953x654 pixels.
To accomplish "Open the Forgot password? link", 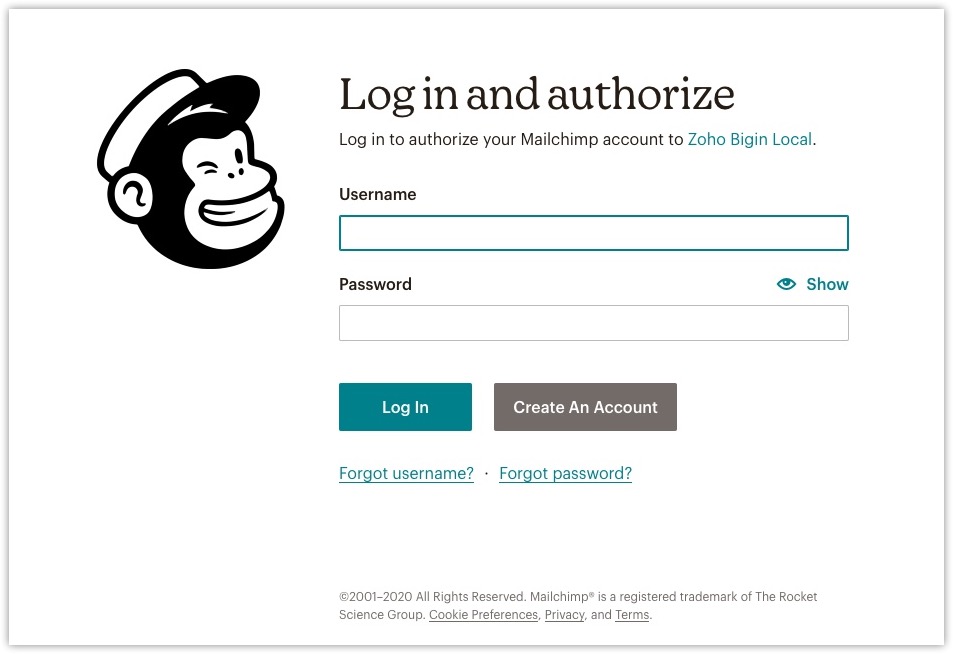I will point(565,474).
